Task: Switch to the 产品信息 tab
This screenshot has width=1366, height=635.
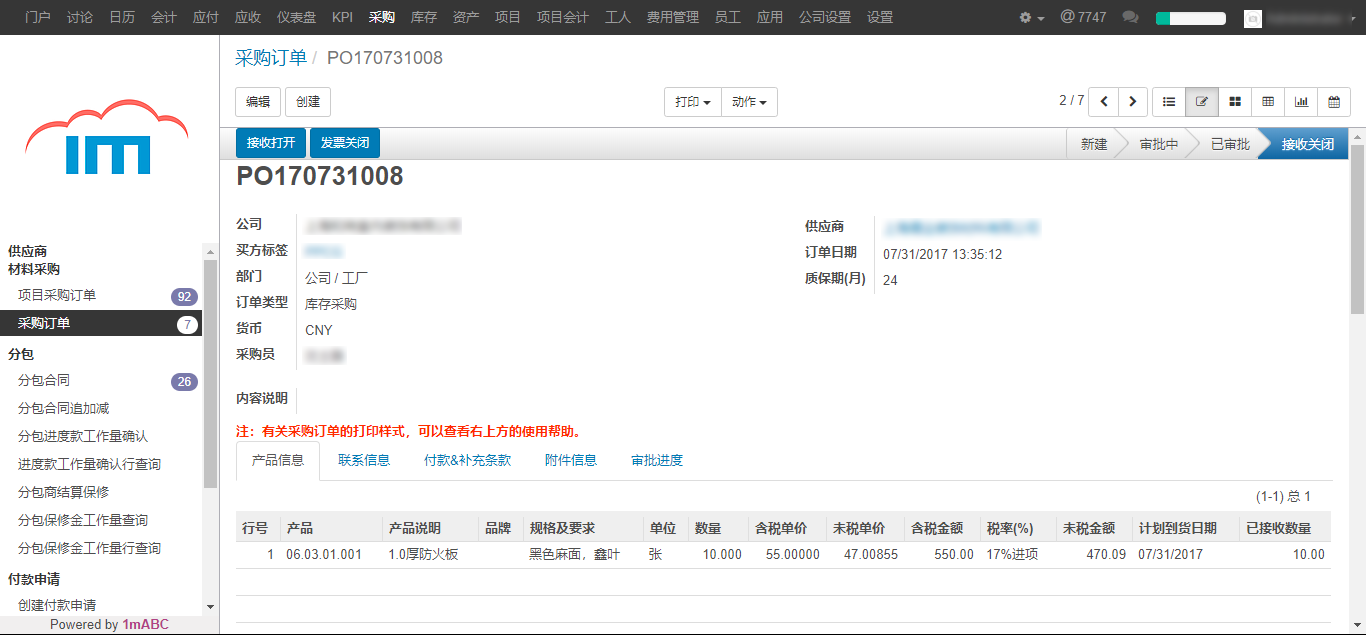Action: click(x=278, y=461)
